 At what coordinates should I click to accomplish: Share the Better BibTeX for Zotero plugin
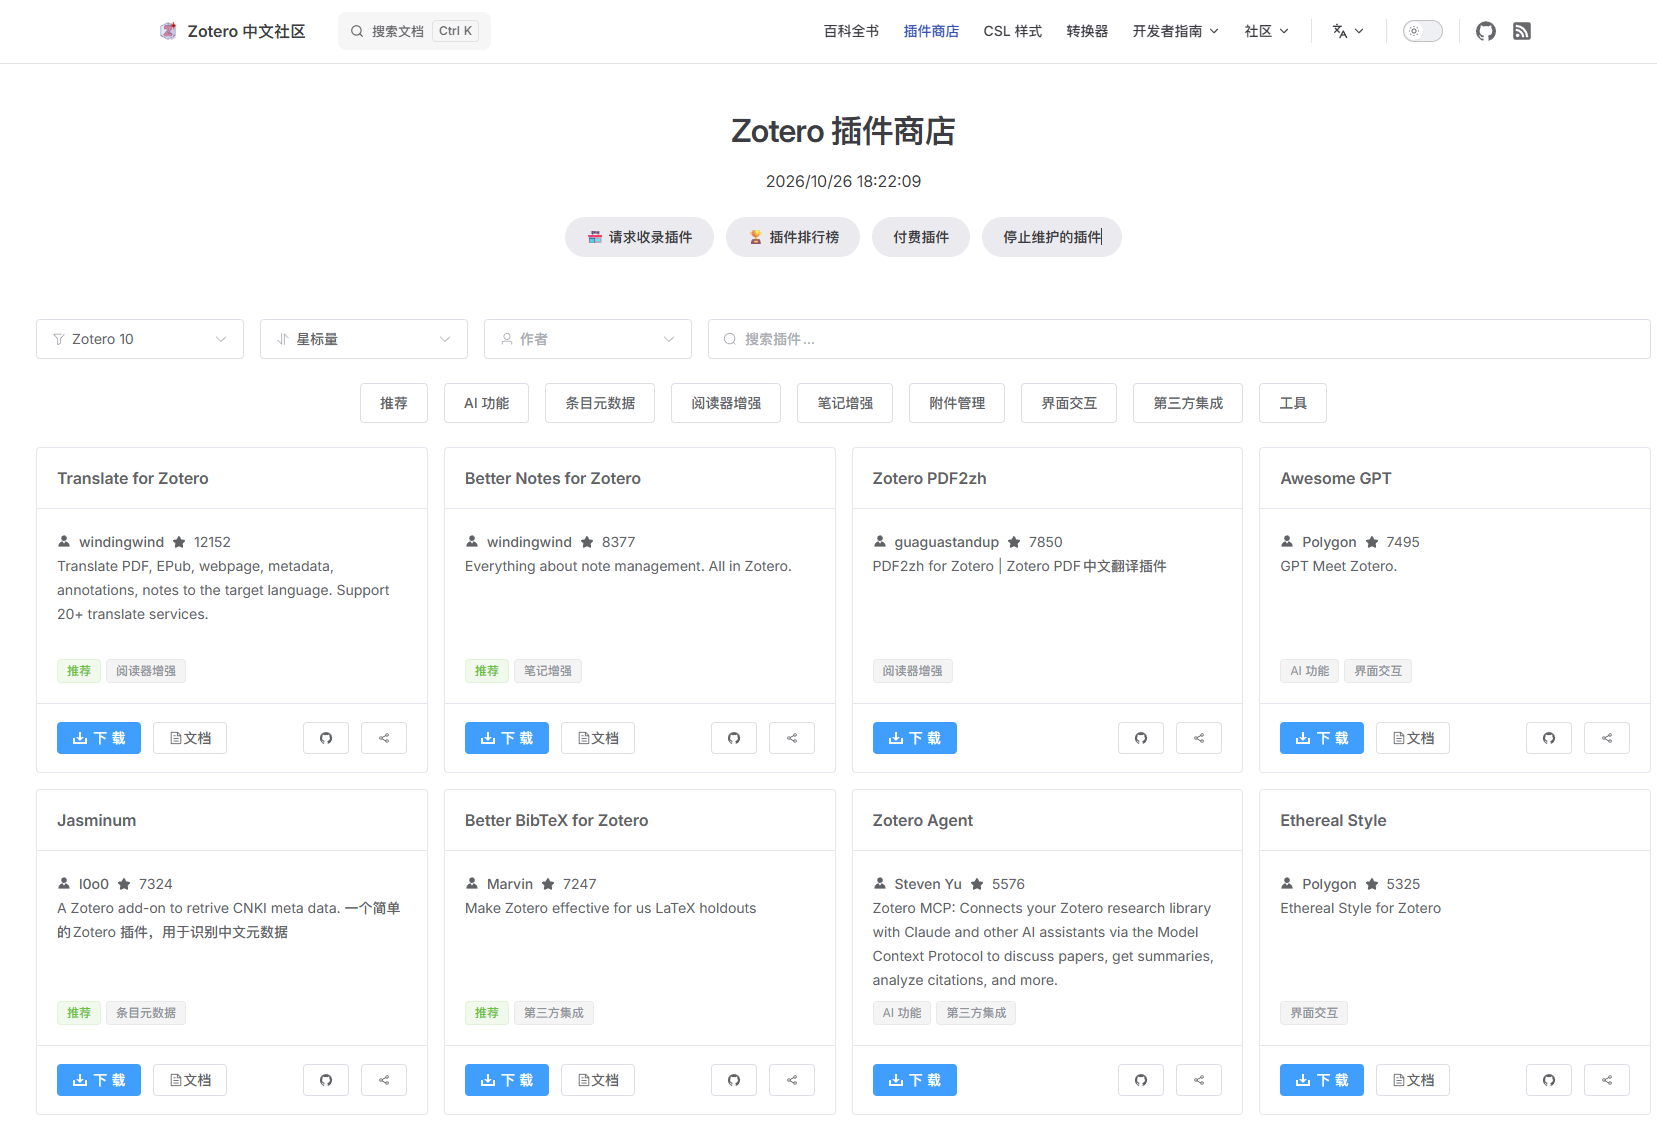[792, 1080]
